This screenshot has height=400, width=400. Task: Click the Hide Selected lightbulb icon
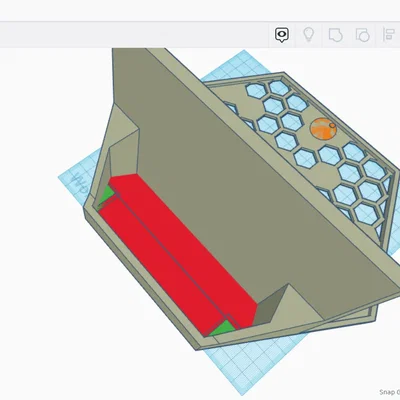tap(309, 34)
